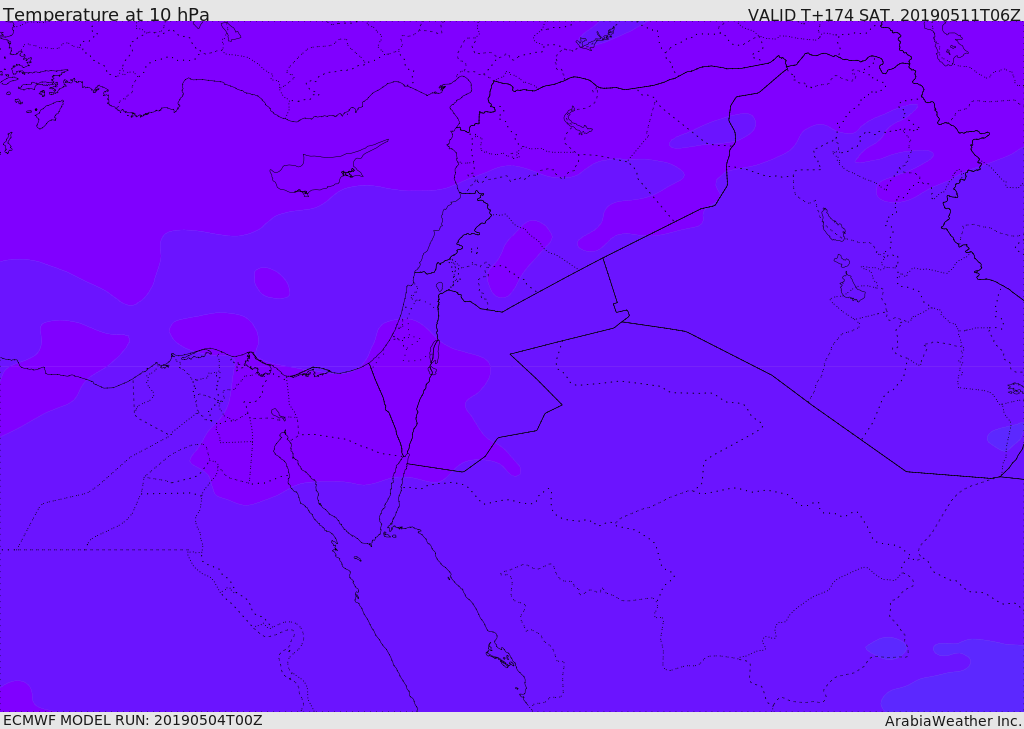
Task: Click the 'Temperature at 10 hPa' title
Action: click(106, 14)
